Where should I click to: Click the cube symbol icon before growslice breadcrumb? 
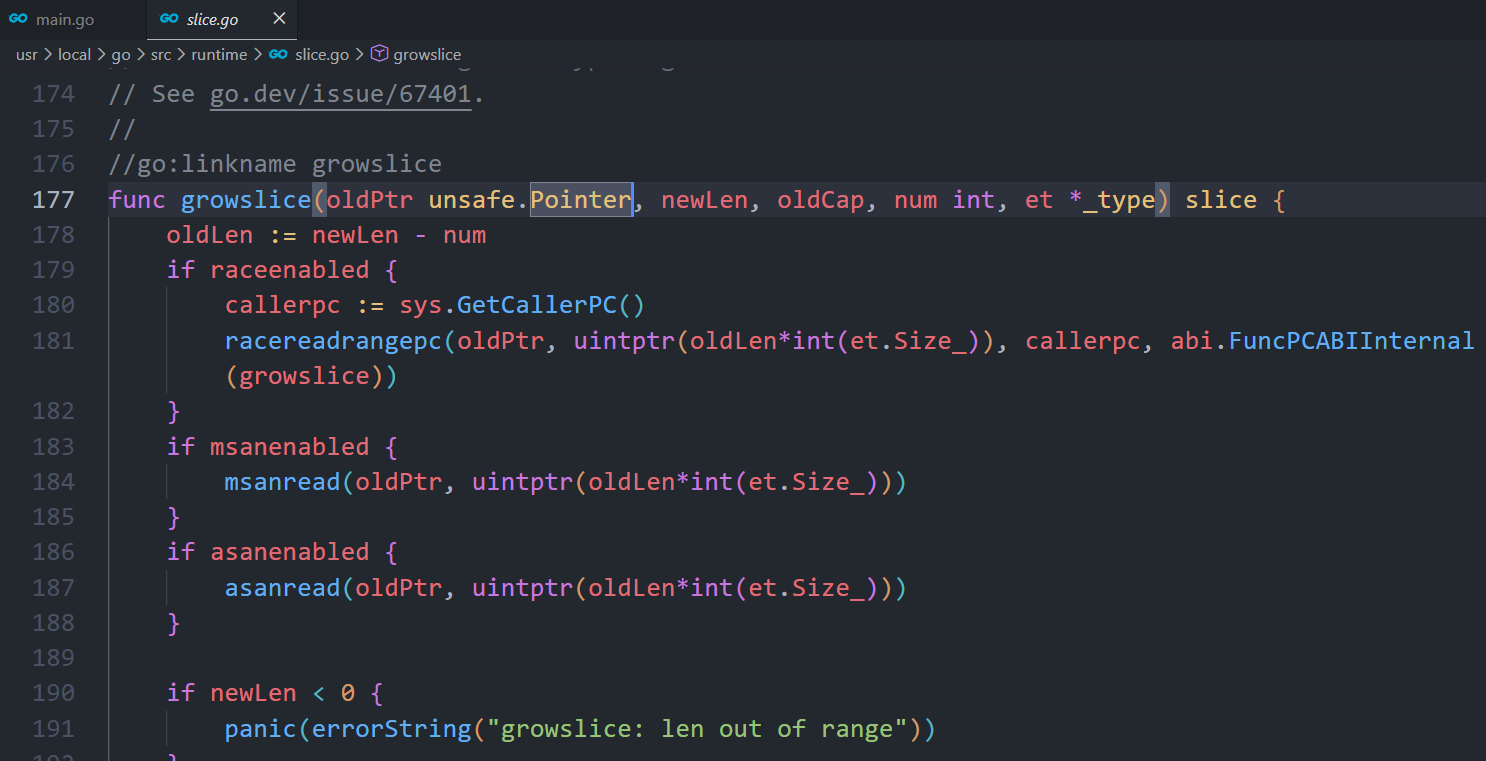coord(379,54)
